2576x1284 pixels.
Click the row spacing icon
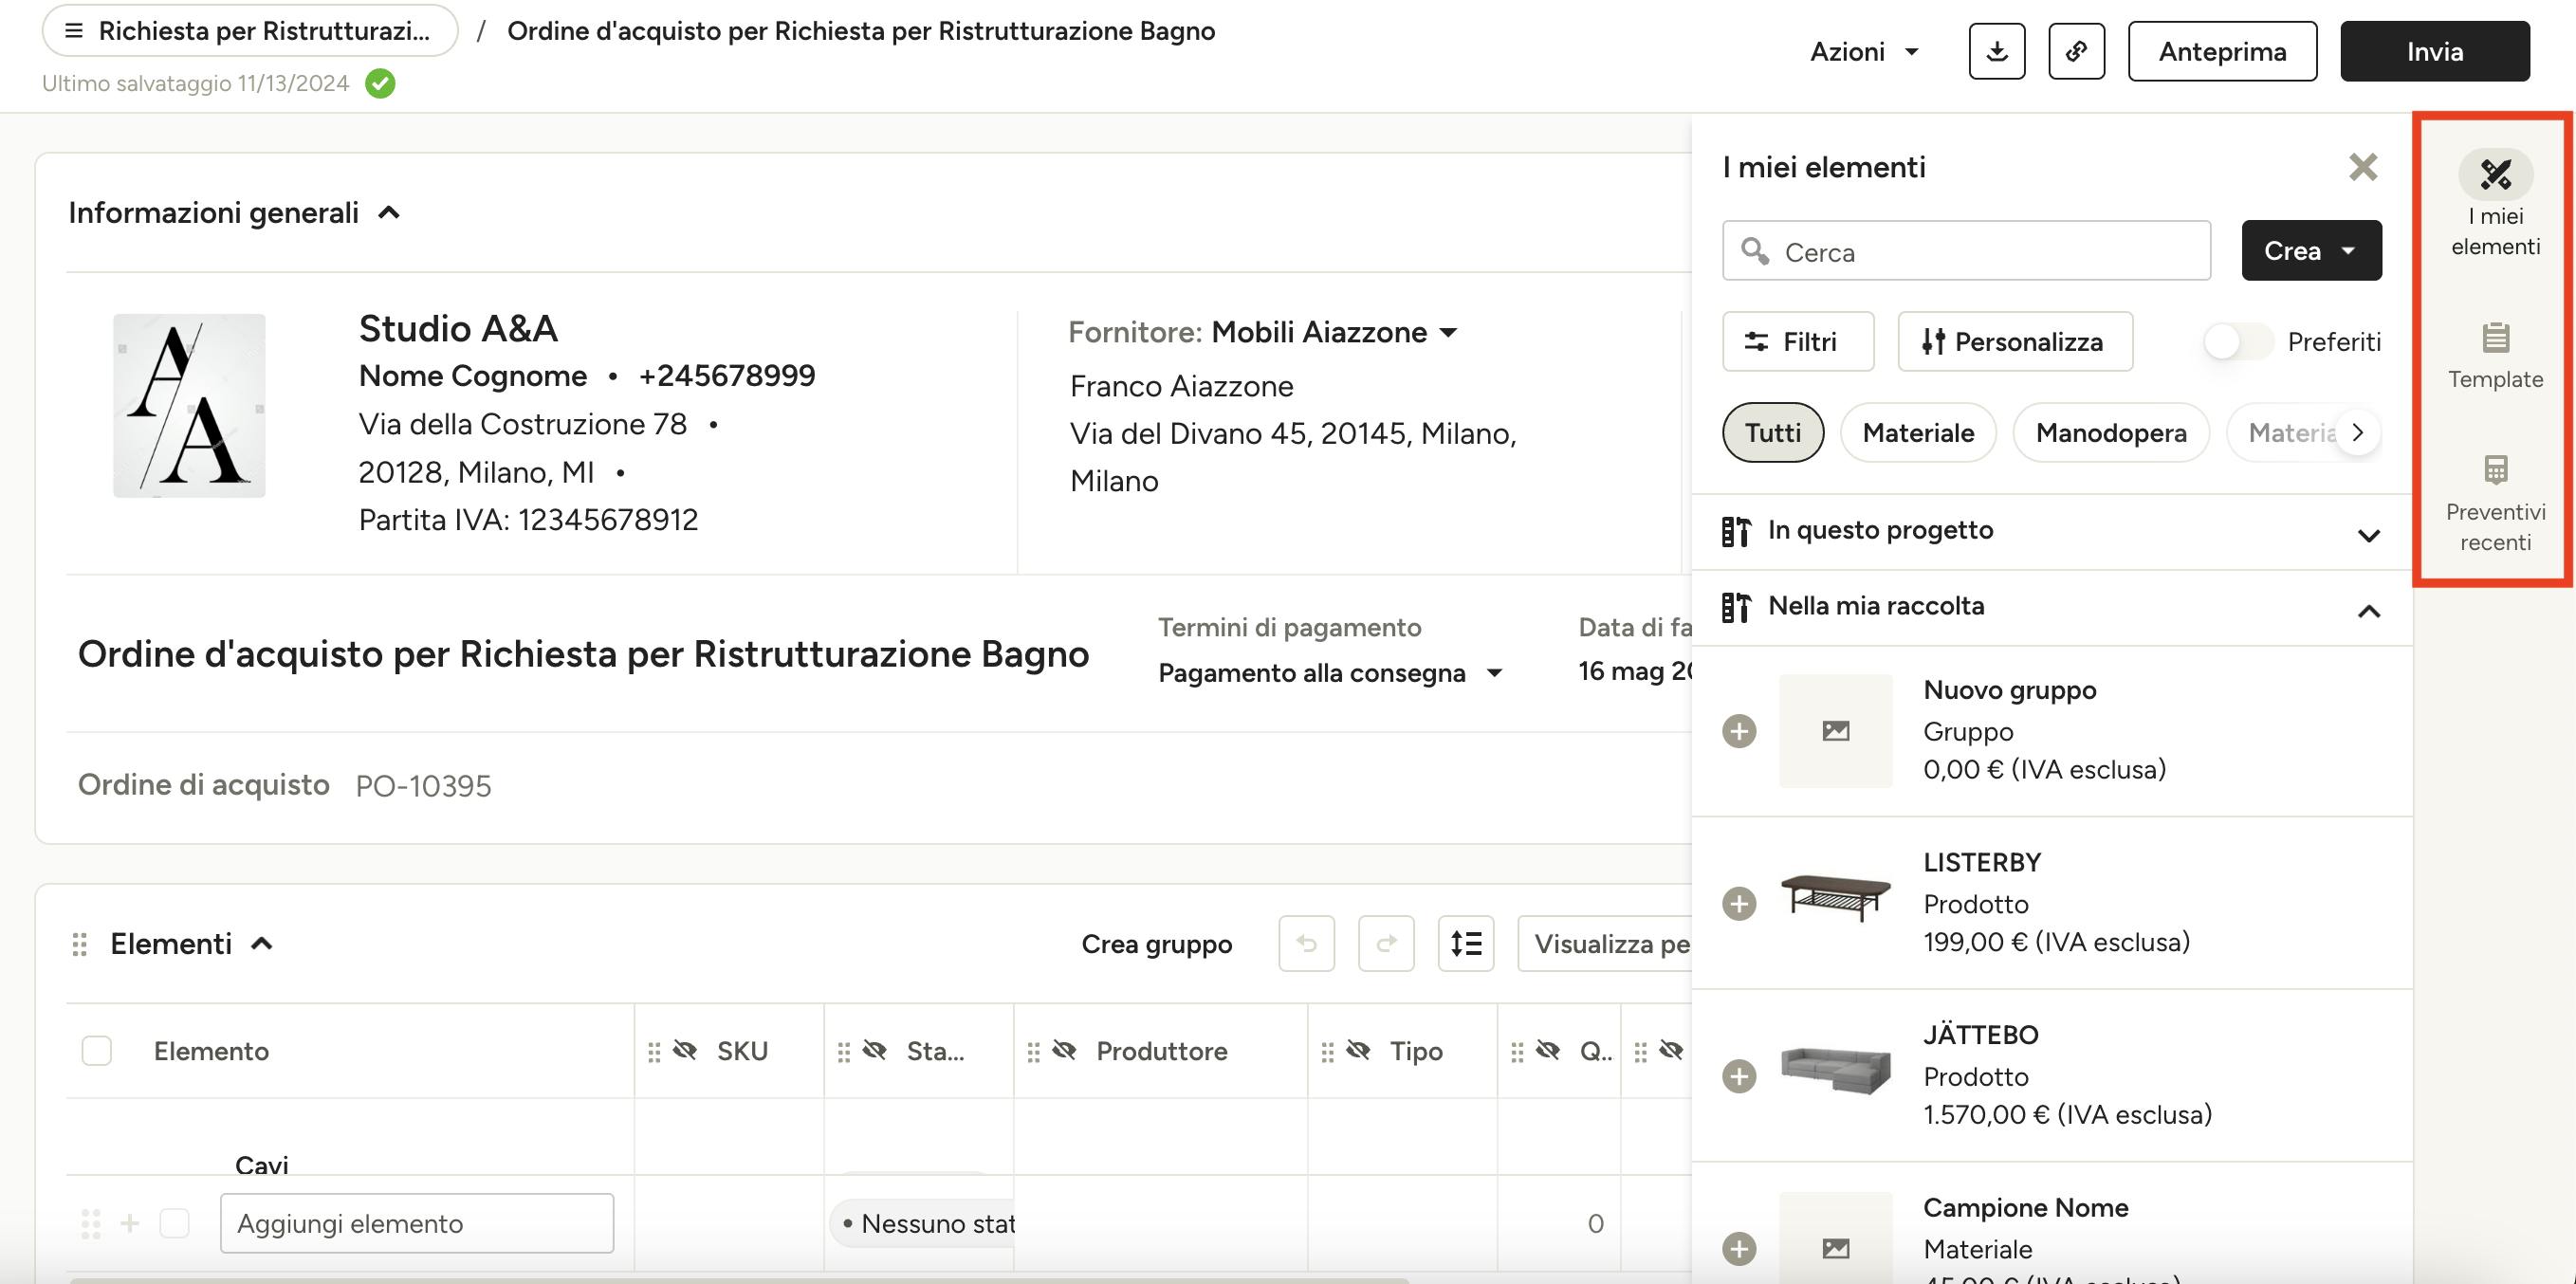click(x=1466, y=943)
